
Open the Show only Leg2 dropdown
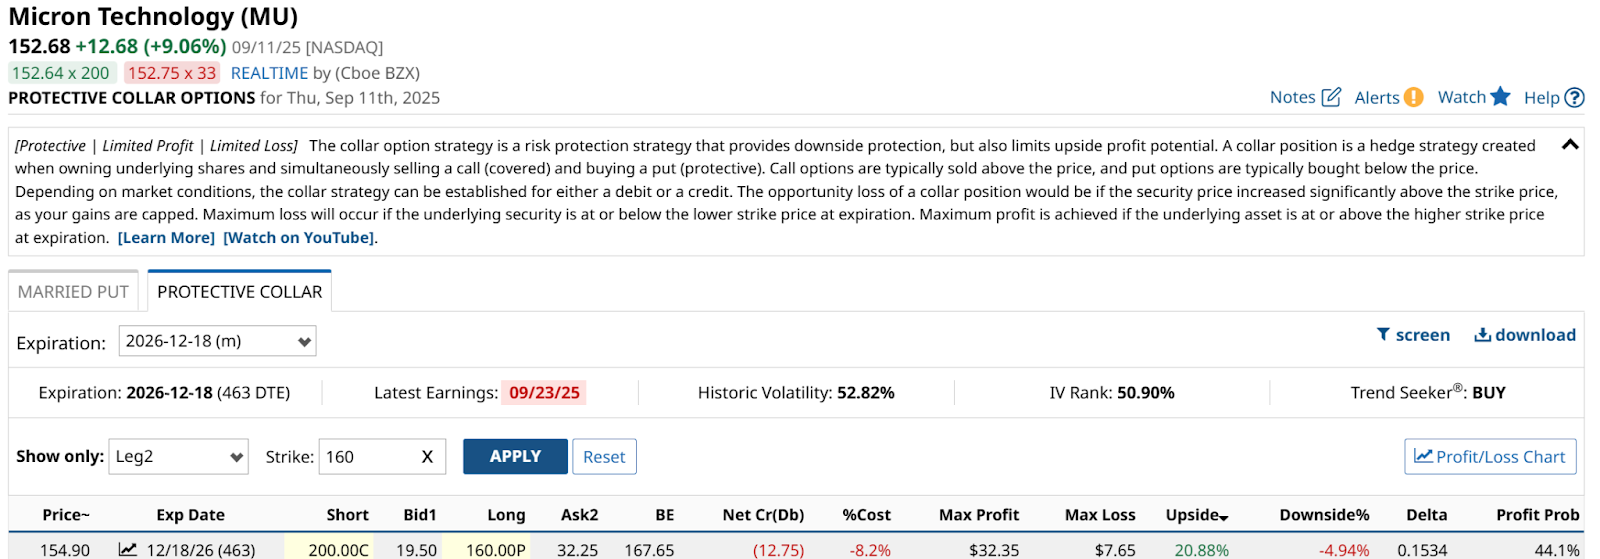click(178, 456)
